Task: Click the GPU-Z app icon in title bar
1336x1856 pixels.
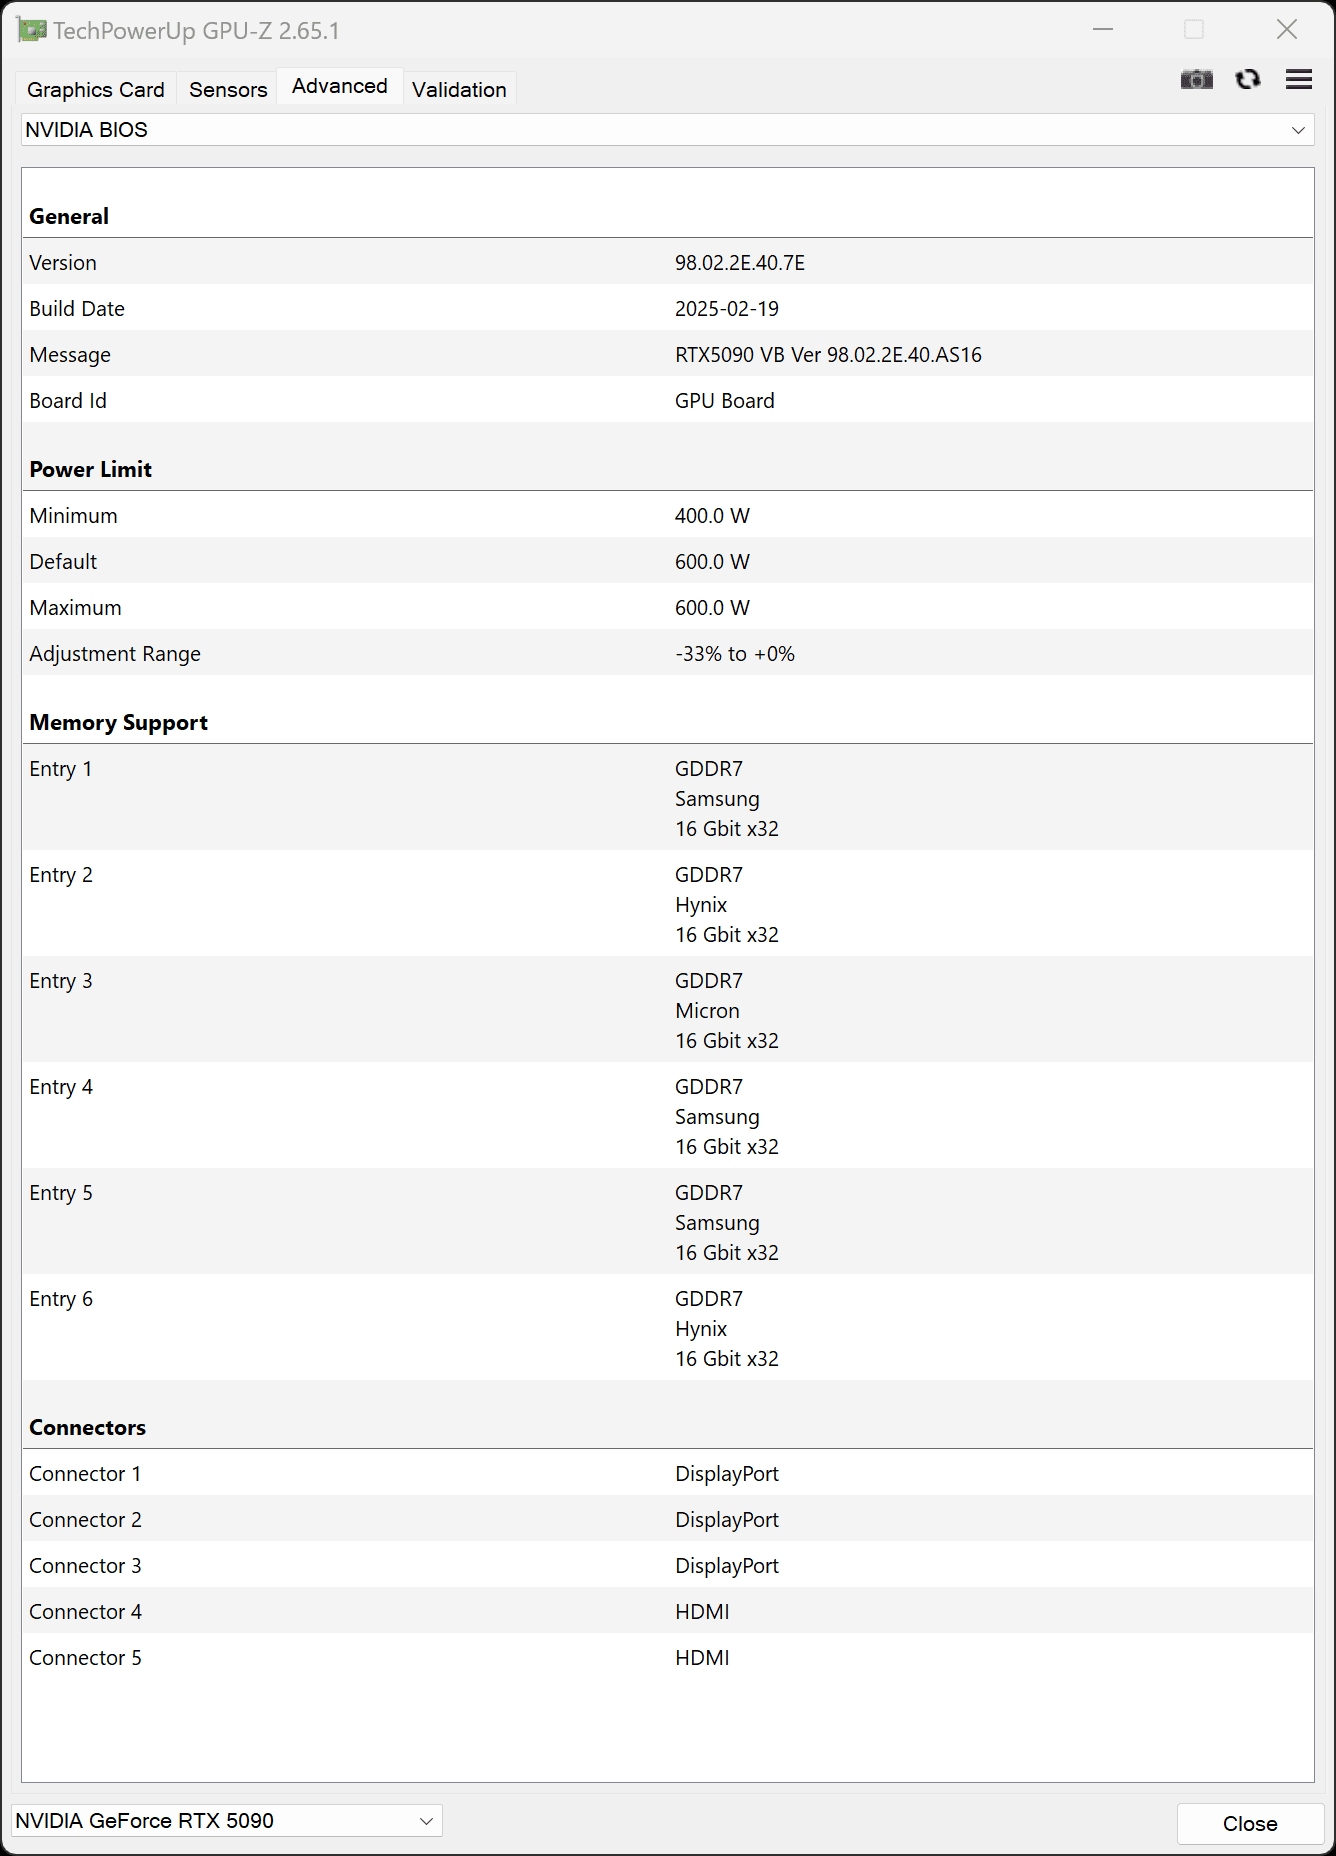Action: click(31, 30)
